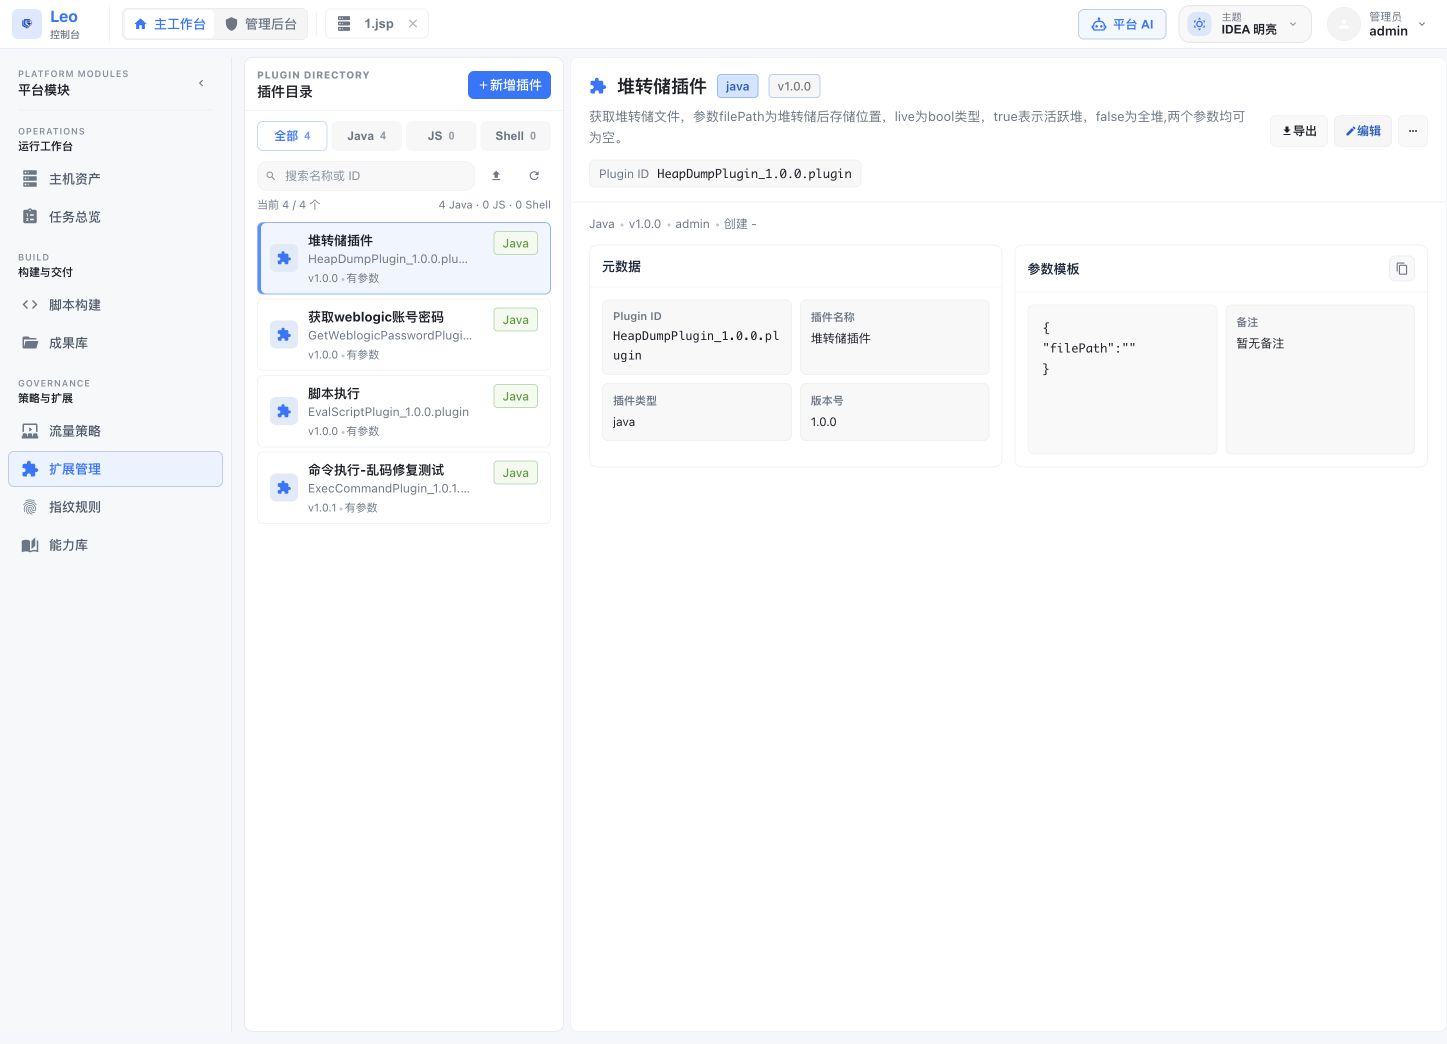1447x1044 pixels.
Task: Open the admin user menu
Action: (x=1378, y=24)
